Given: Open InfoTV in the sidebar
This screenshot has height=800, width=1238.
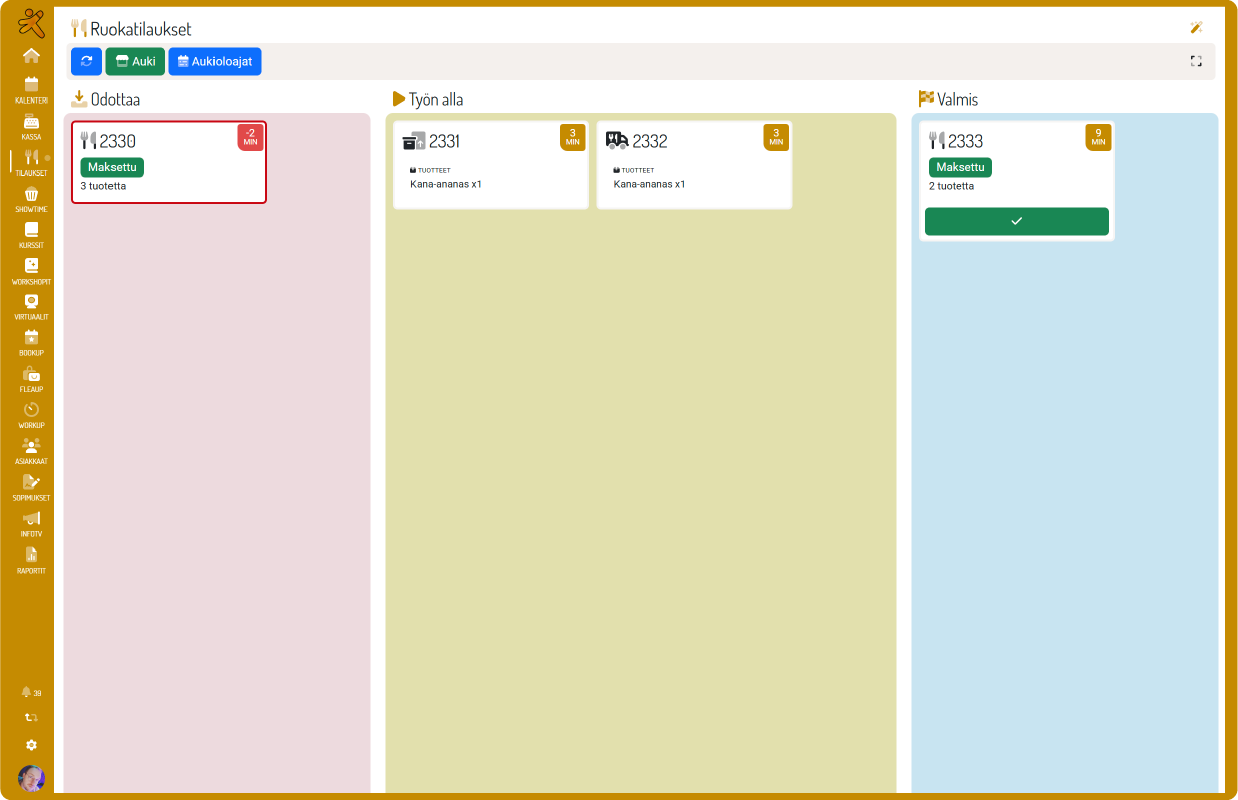Looking at the screenshot, I should click(x=31, y=524).
